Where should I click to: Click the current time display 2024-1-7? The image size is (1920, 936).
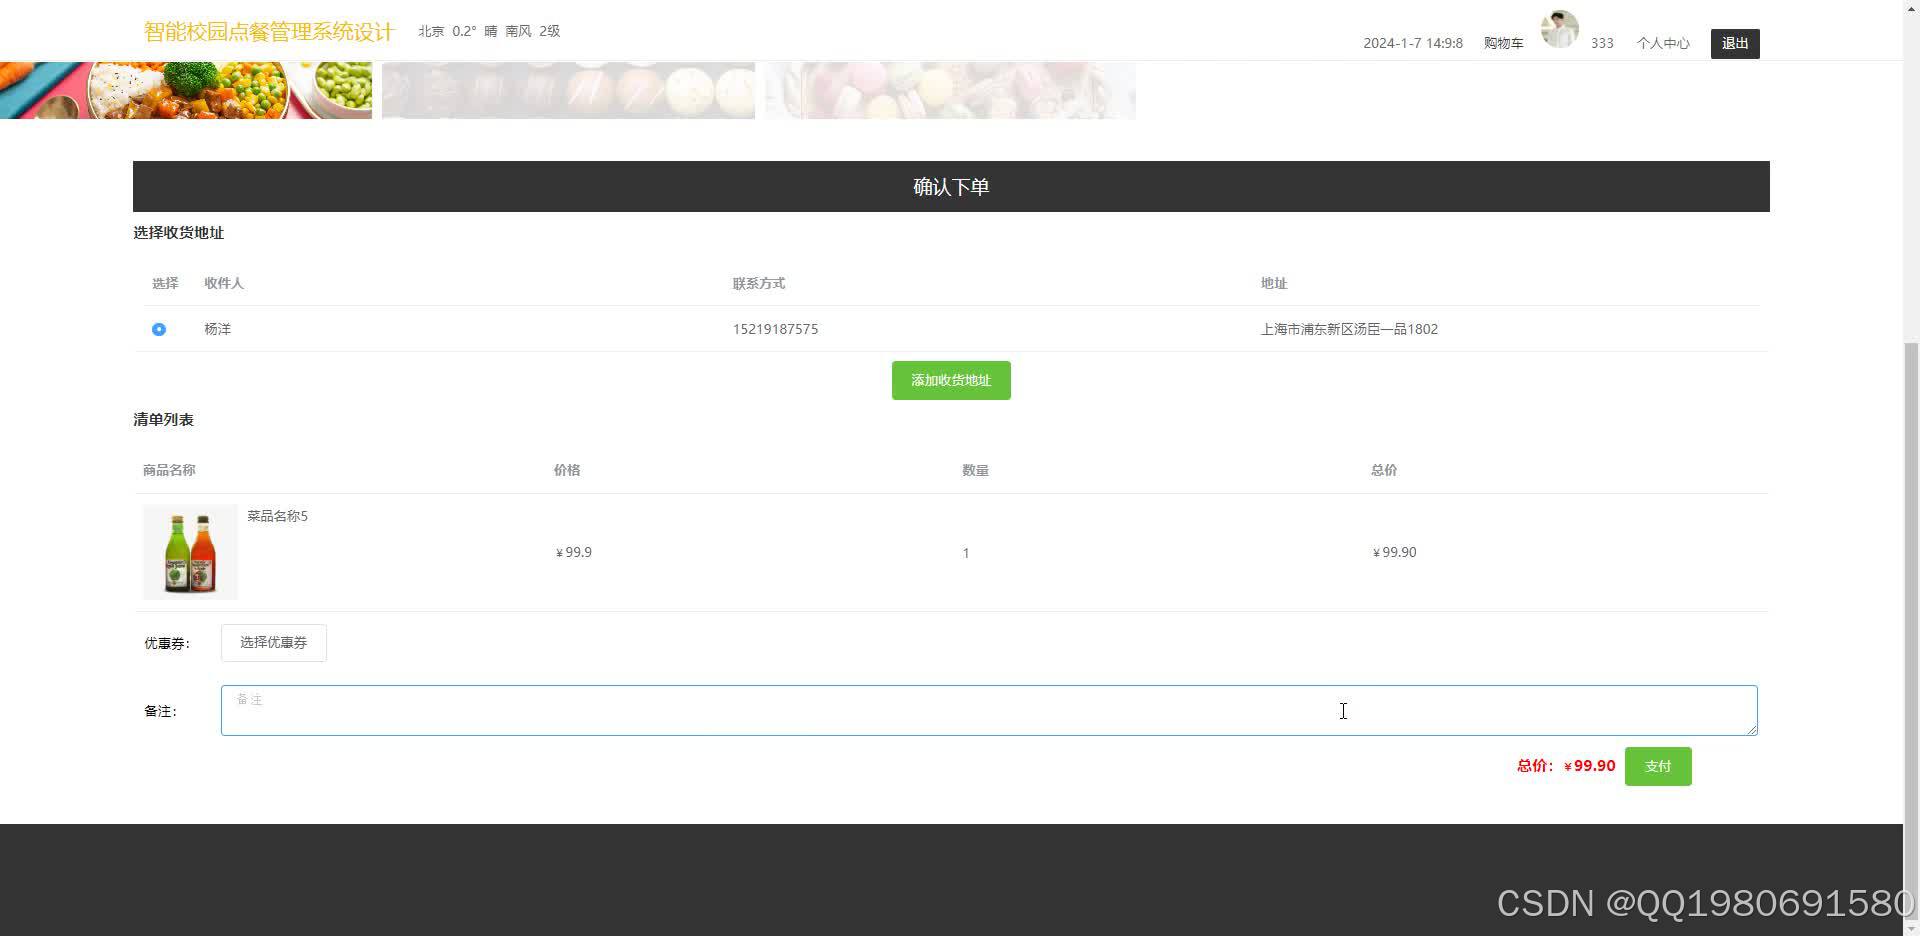point(1412,43)
